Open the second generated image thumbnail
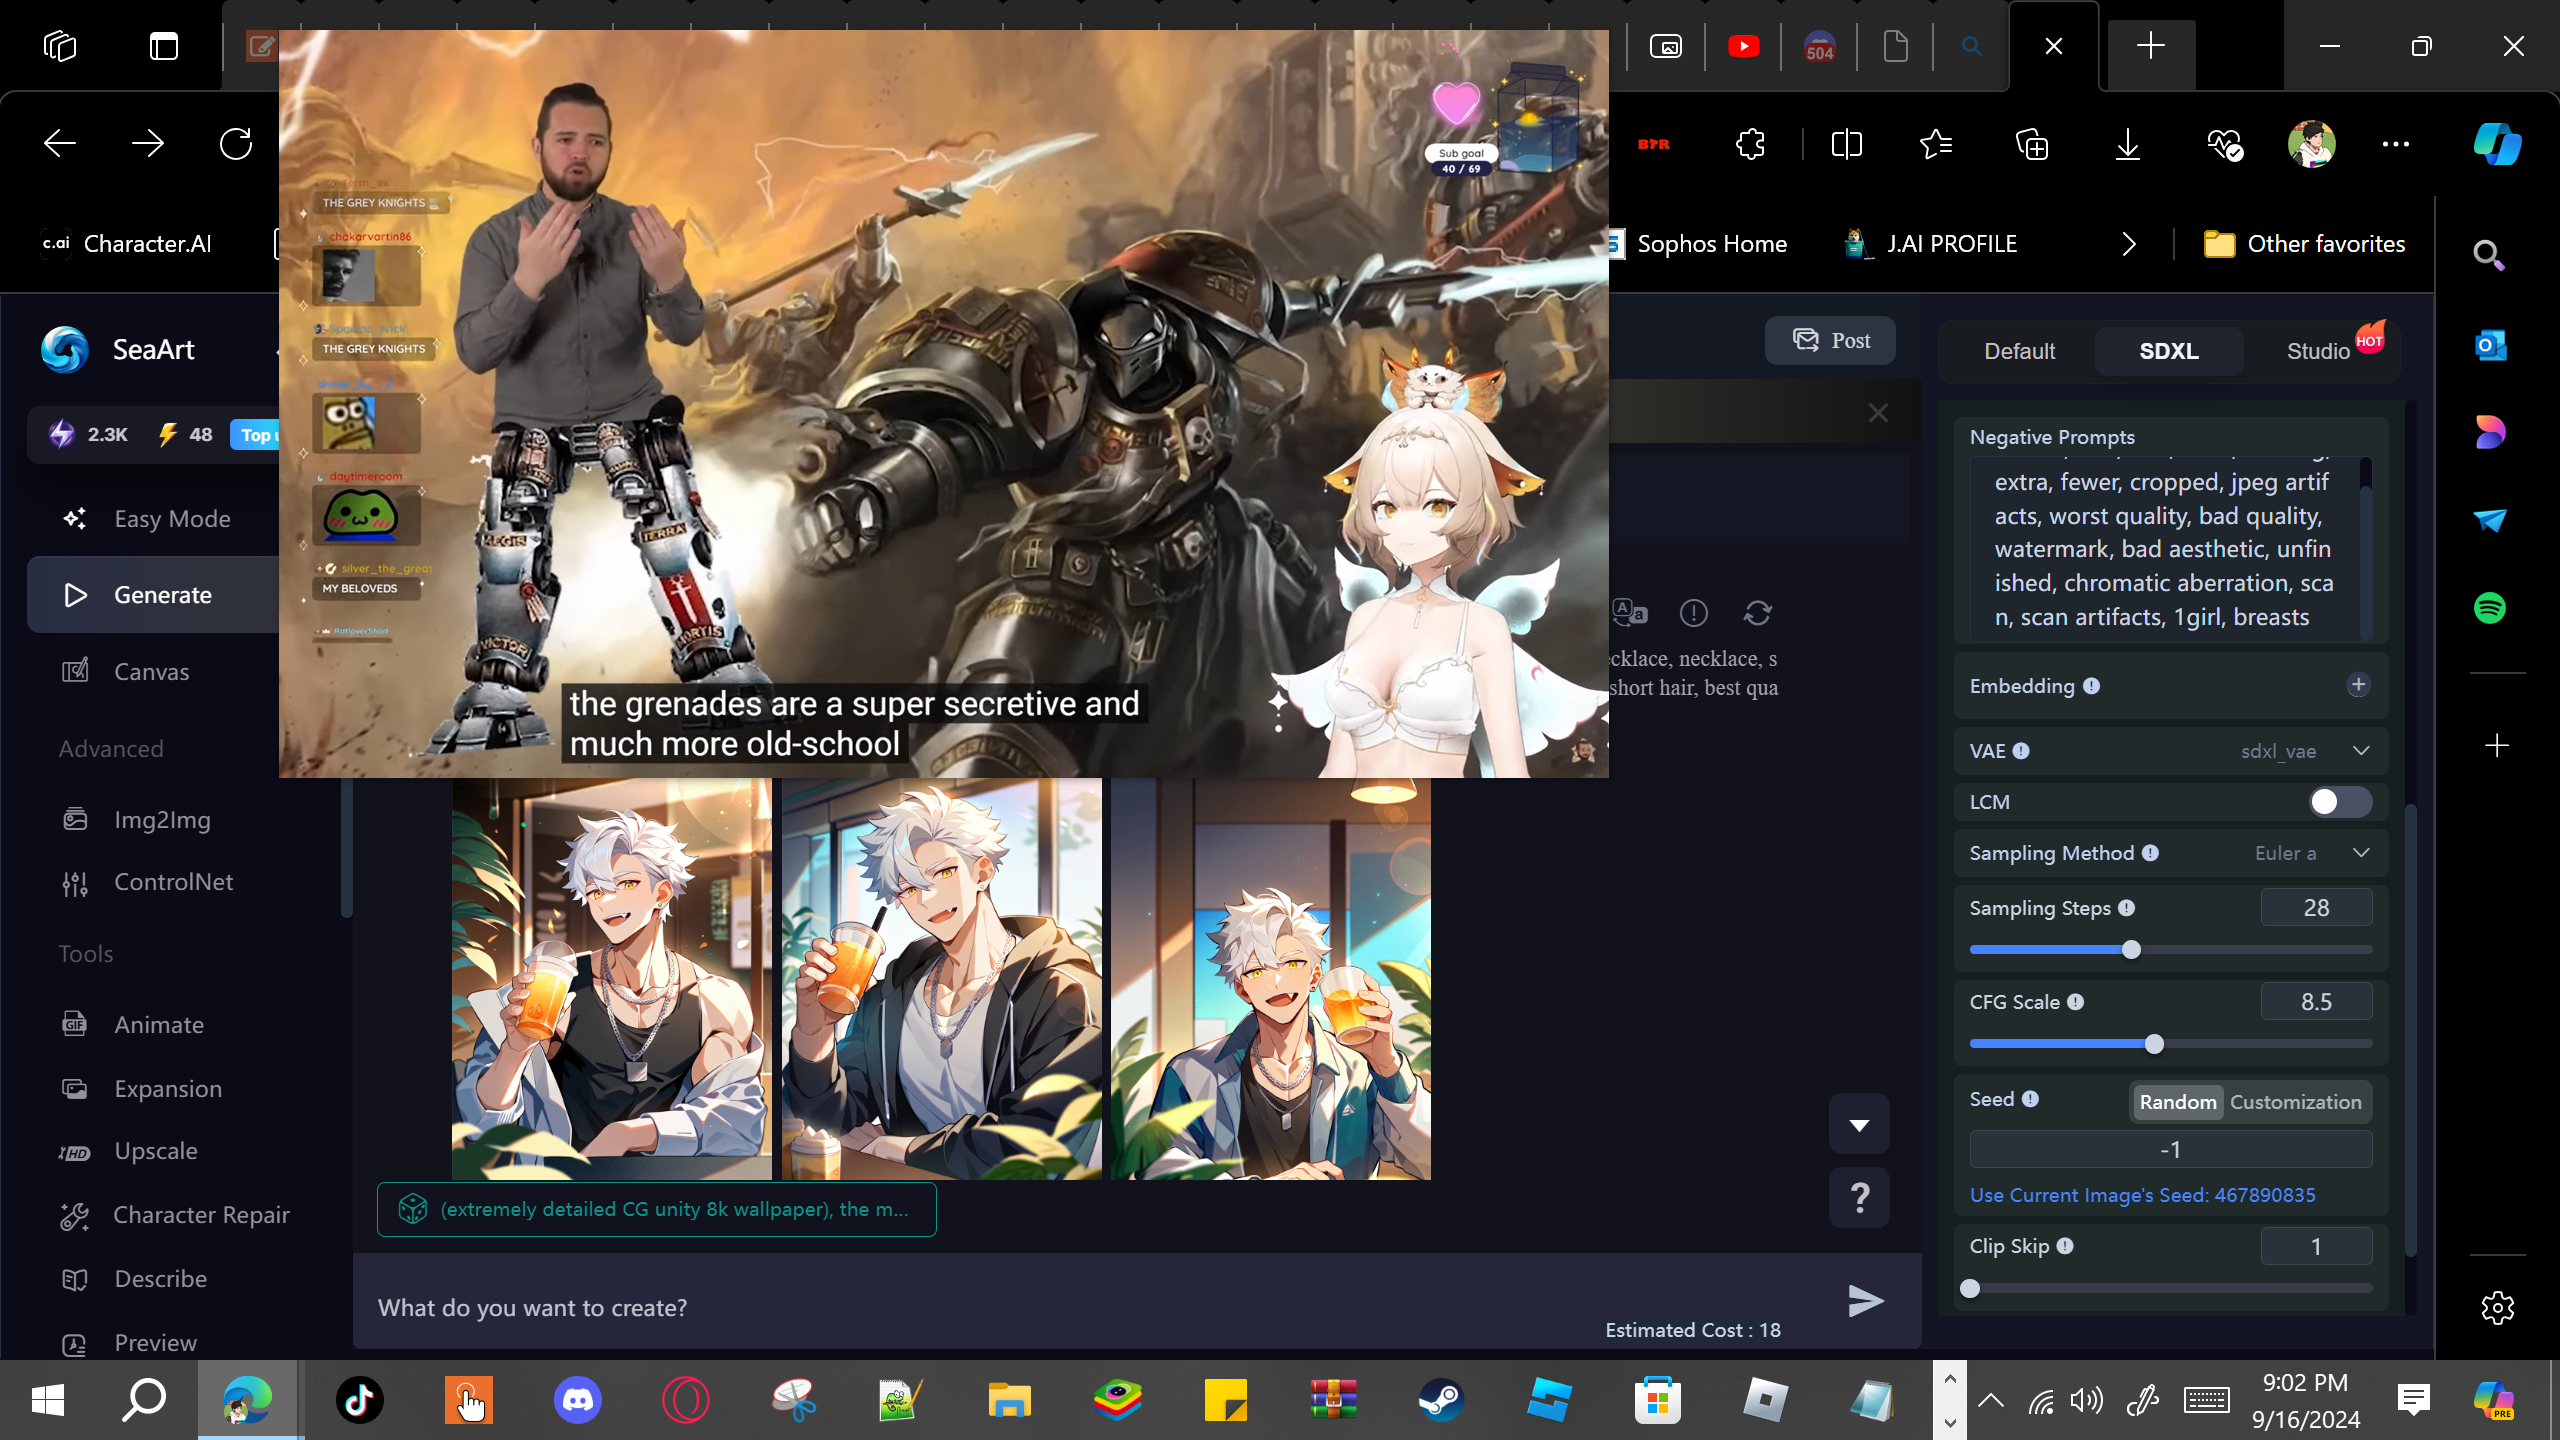2560x1440 pixels. pos(942,979)
